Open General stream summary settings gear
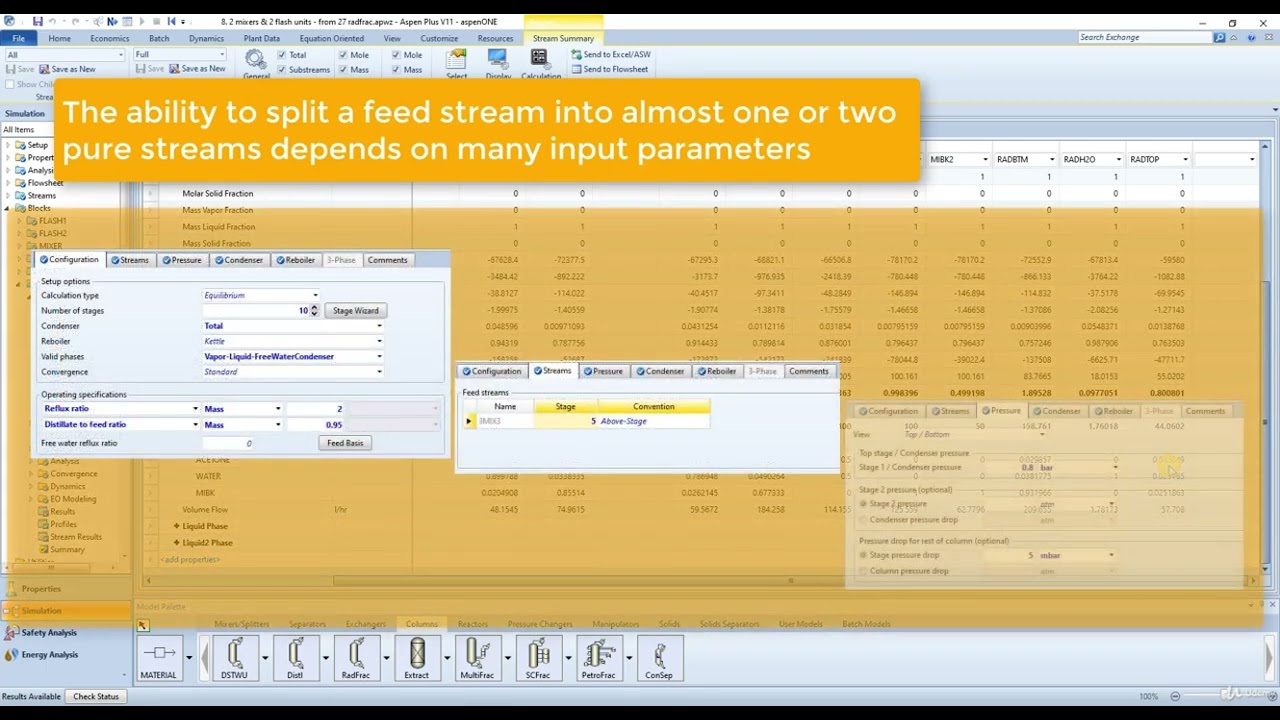This screenshot has height=720, width=1280. [x=255, y=64]
